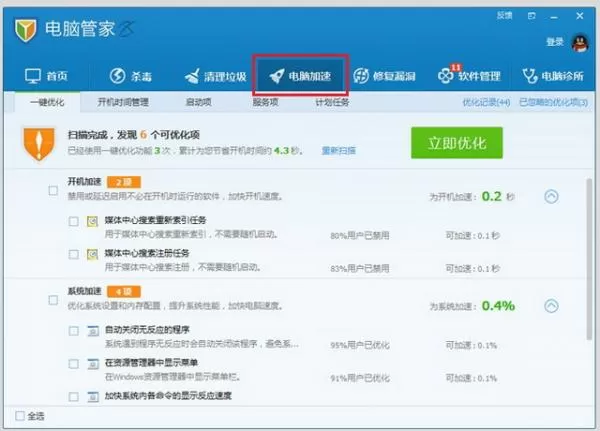Check 在资源管理器中显示菜单 checkbox
Screen dimensions: 600x431
[73, 364]
